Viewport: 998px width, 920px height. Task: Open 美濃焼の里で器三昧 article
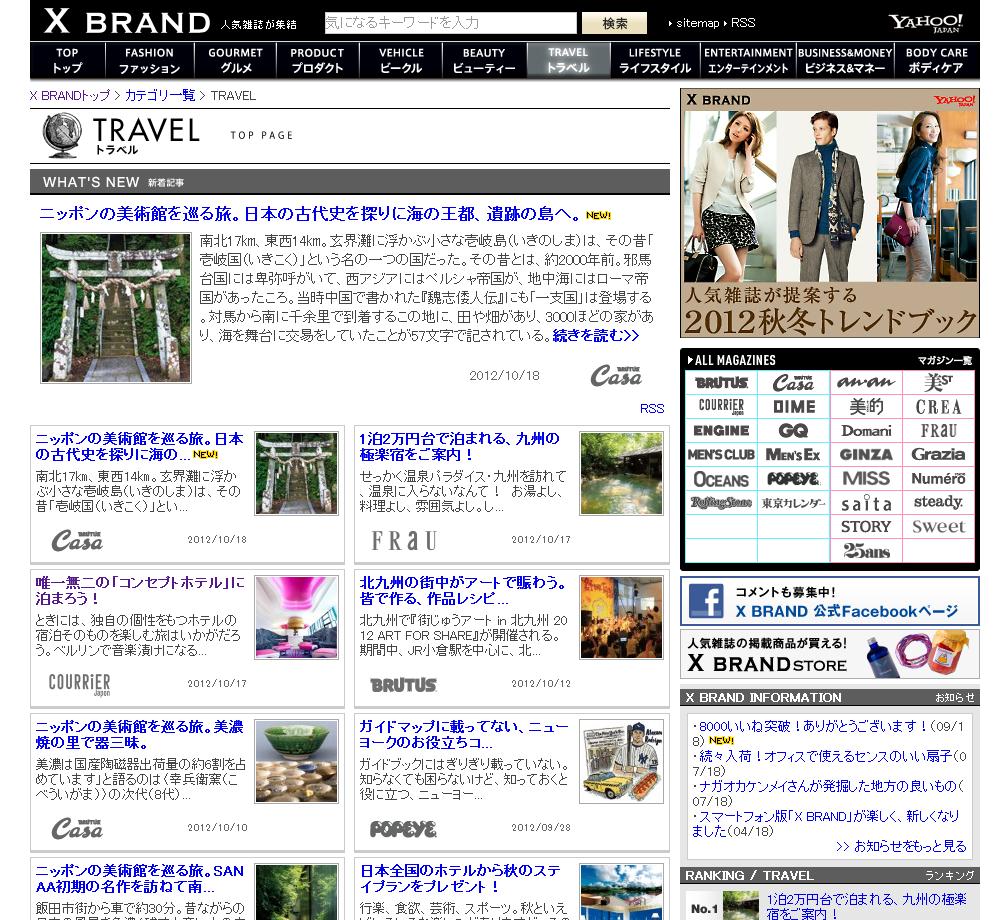pos(139,734)
